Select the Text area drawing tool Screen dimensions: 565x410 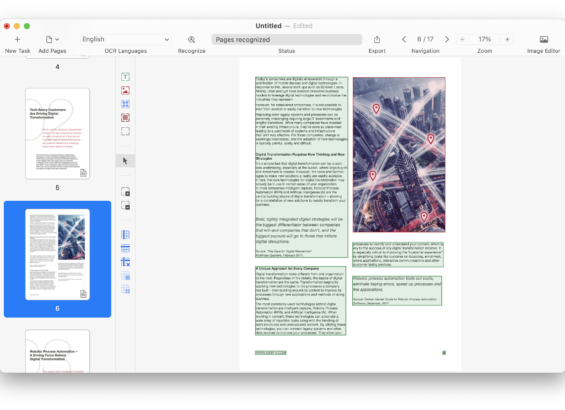click(125, 76)
